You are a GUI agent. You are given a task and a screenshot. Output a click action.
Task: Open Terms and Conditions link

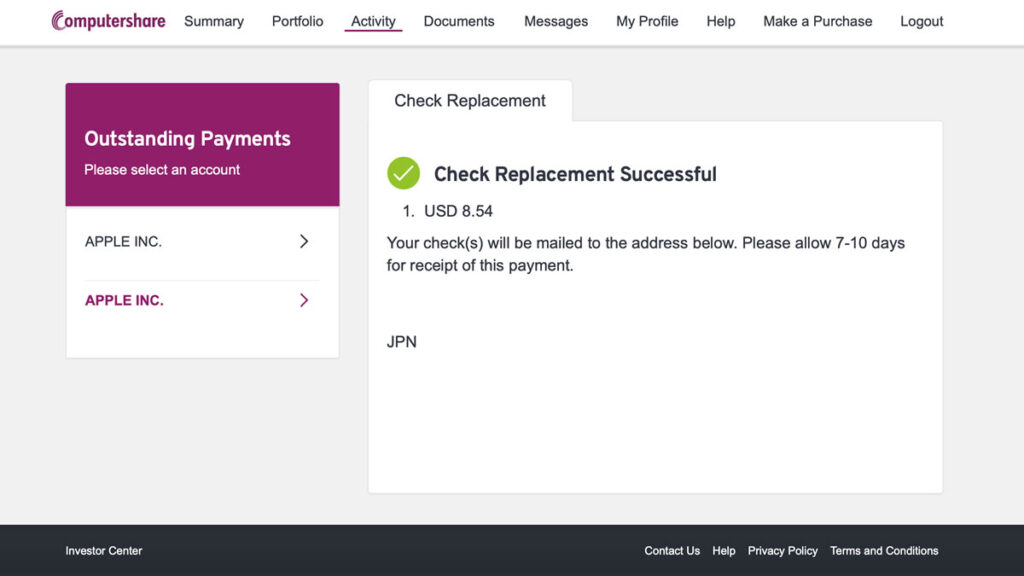[x=884, y=551]
